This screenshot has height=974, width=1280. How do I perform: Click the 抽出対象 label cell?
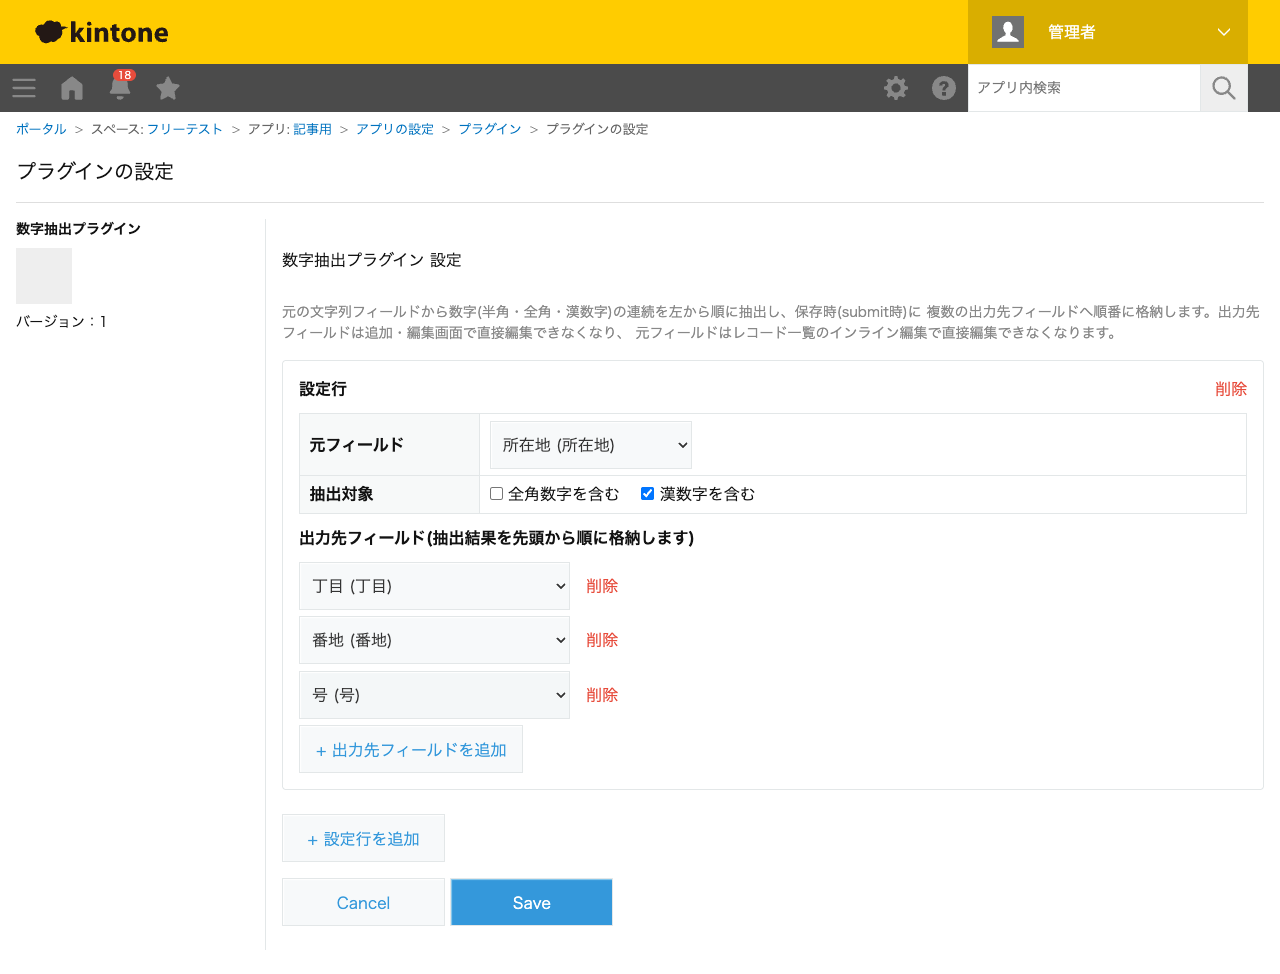[390, 494]
